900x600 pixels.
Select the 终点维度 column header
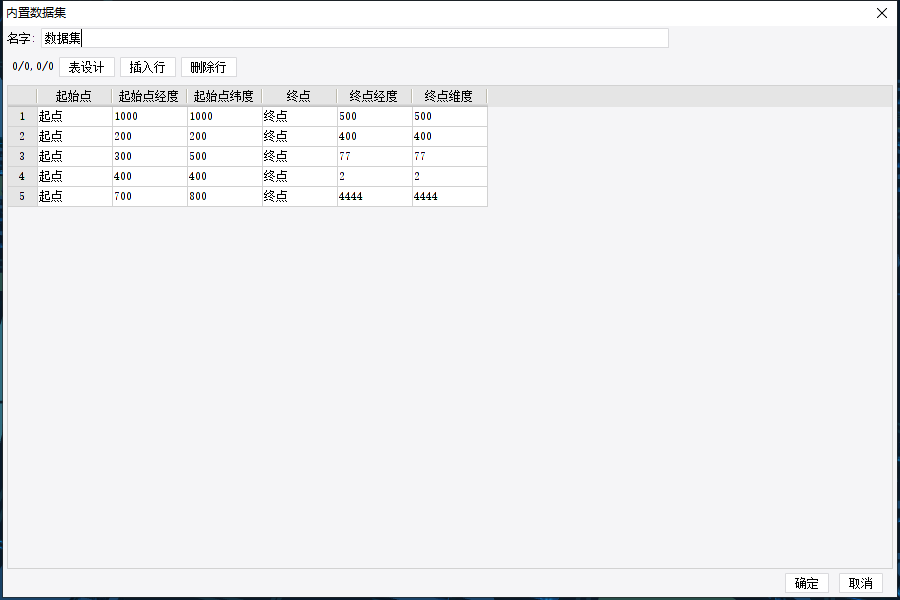(449, 96)
